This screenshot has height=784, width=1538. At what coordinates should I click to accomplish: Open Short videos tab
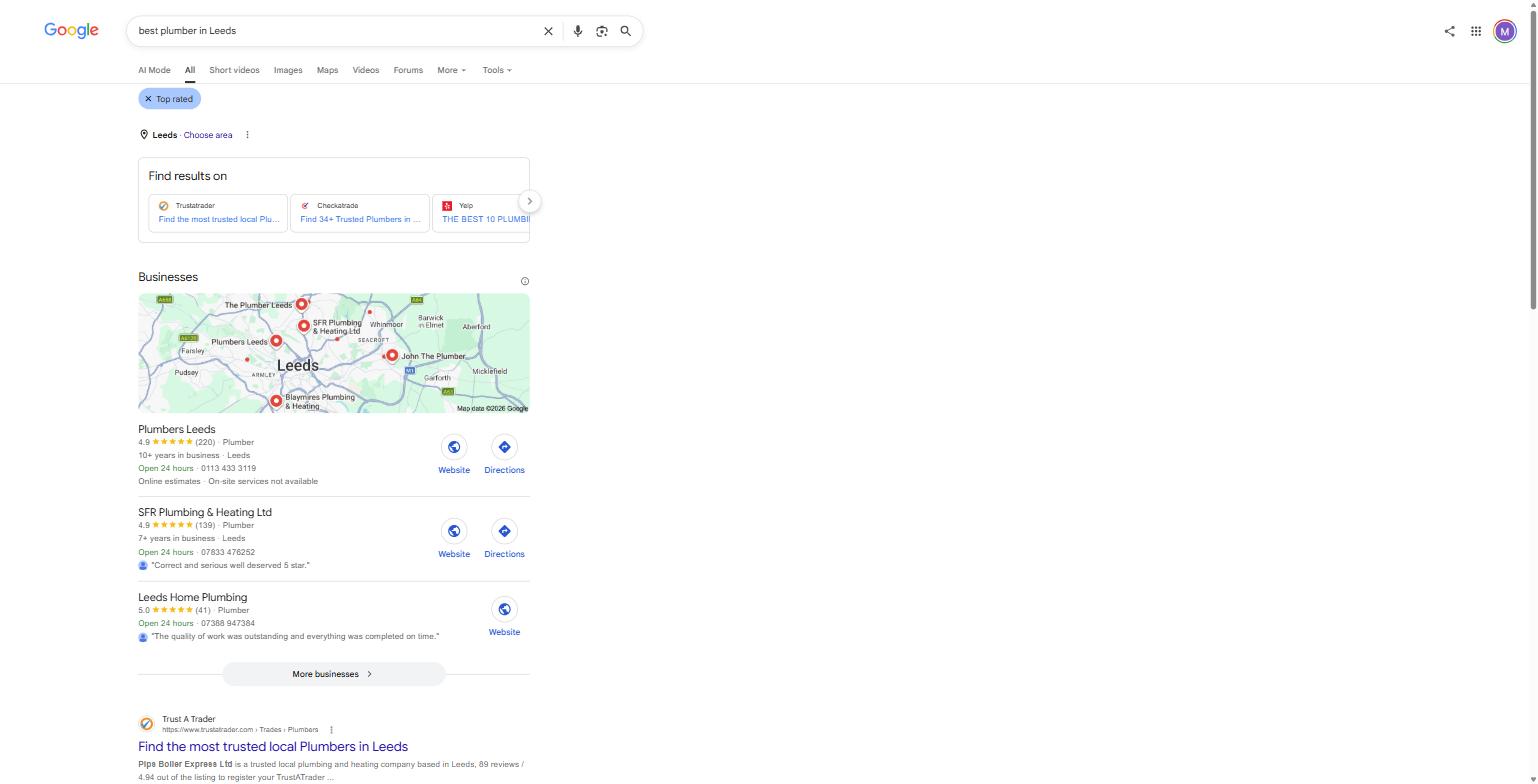(x=234, y=70)
